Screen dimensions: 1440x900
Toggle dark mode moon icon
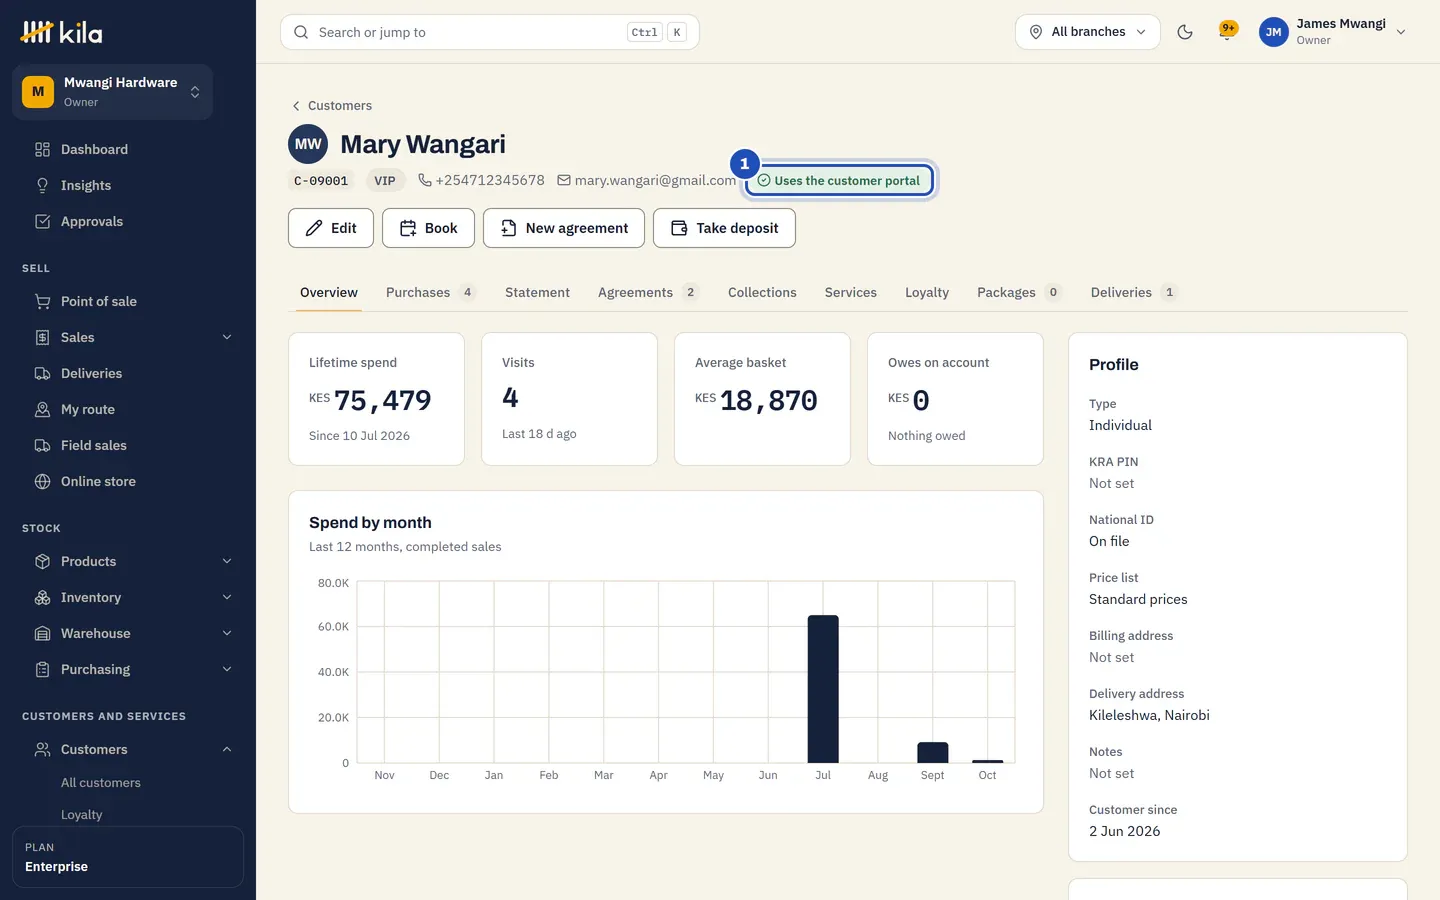click(1185, 32)
